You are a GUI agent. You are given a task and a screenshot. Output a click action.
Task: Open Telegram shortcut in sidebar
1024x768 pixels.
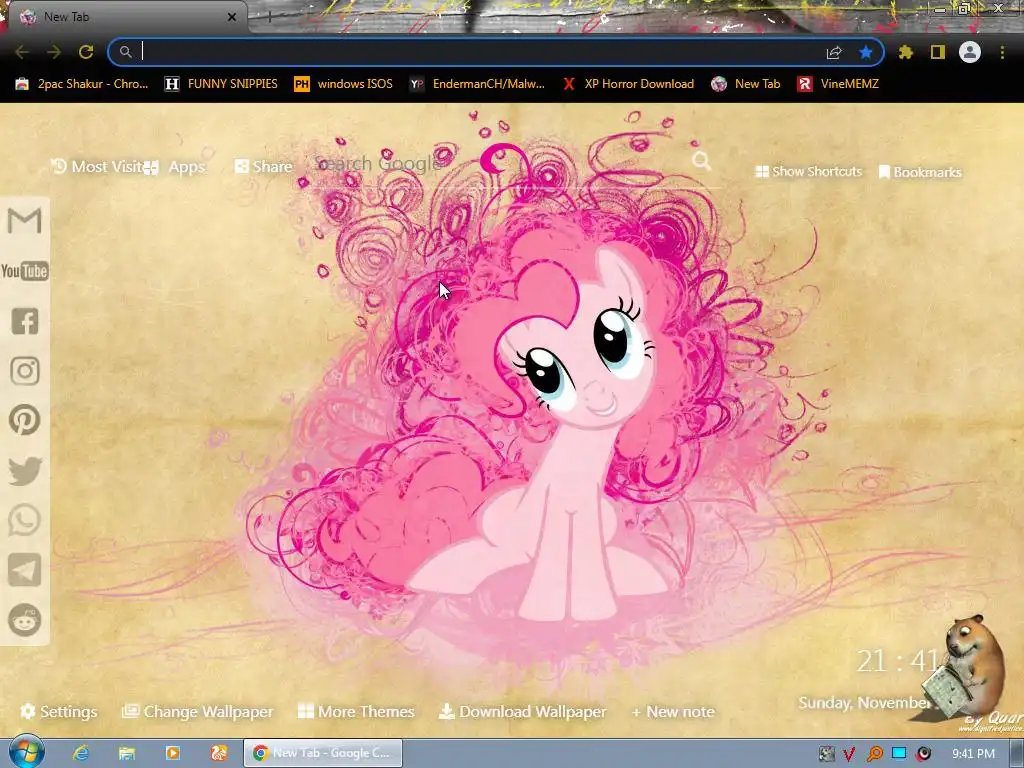coord(25,570)
